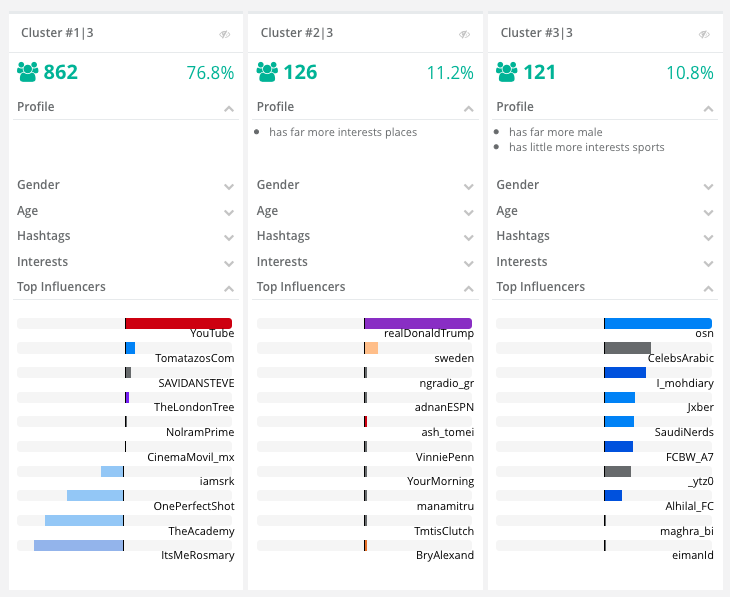The image size is (730, 597).
Task: Select the Alhilal_FC influencer label
Action: point(689,506)
